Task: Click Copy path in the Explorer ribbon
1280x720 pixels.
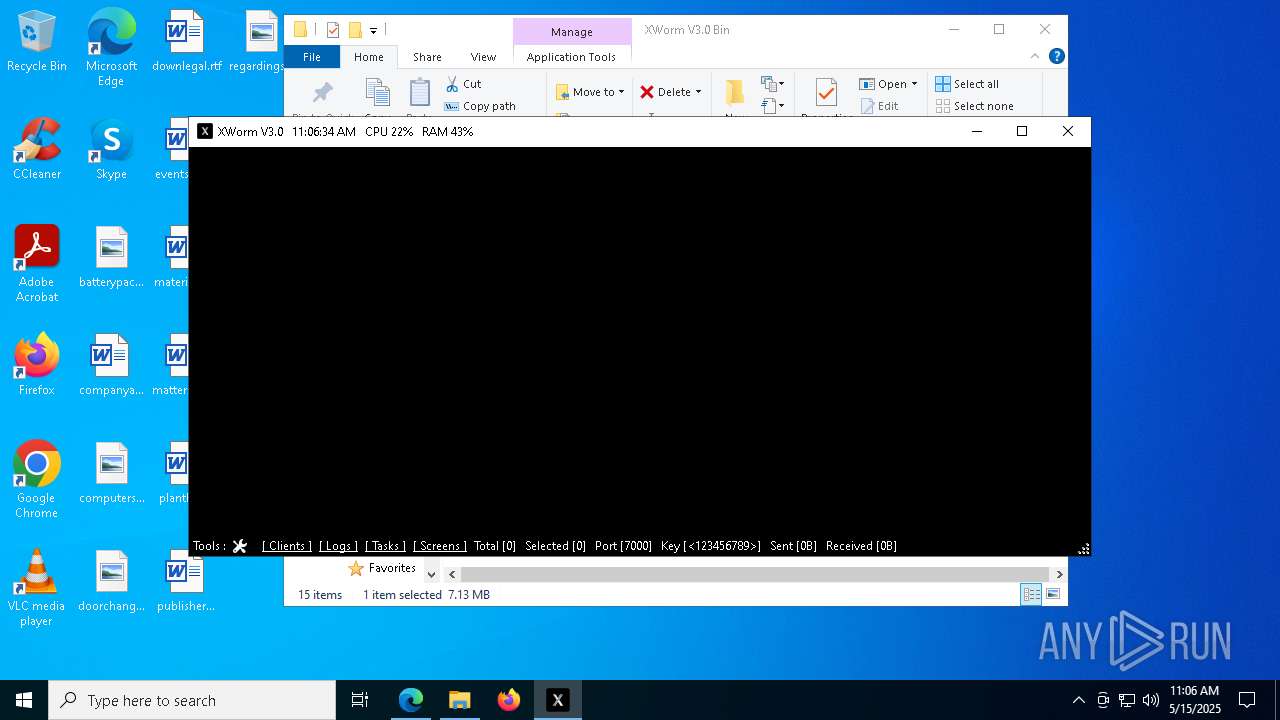Action: pos(480,106)
